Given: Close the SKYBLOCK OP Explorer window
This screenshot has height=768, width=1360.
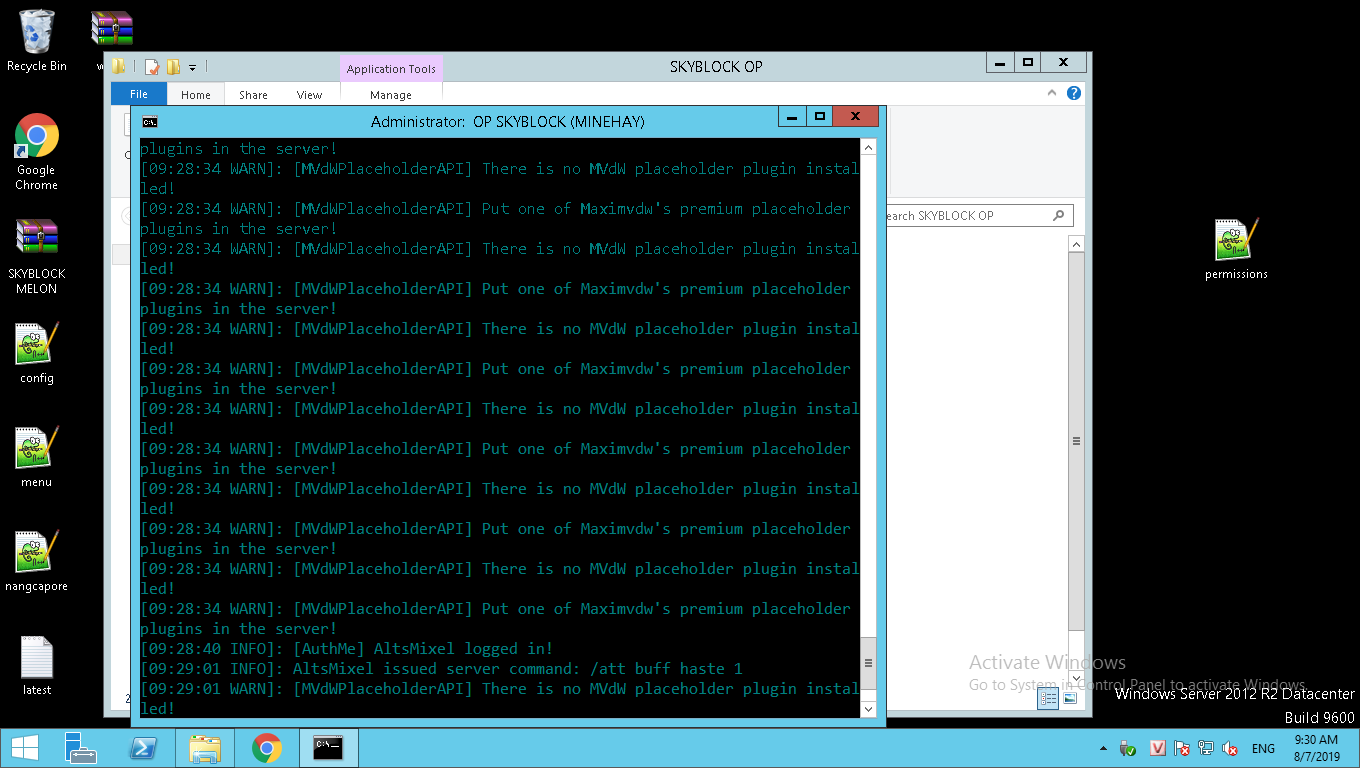Looking at the screenshot, I should 1063,63.
